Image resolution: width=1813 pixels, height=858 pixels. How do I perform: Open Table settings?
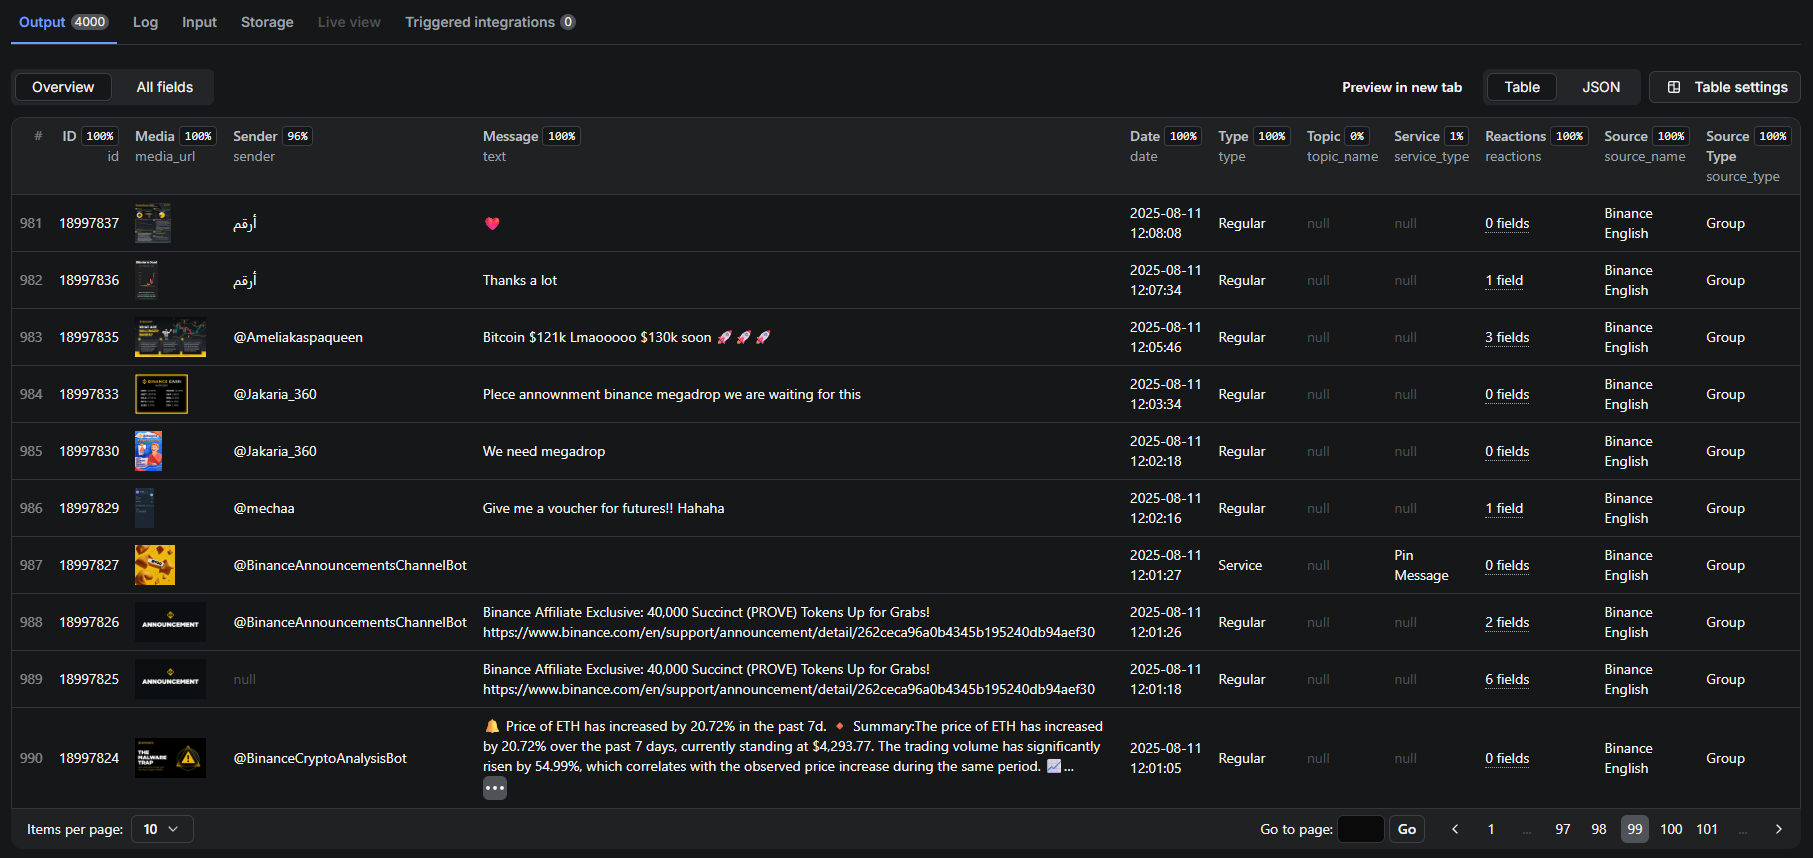click(1725, 87)
